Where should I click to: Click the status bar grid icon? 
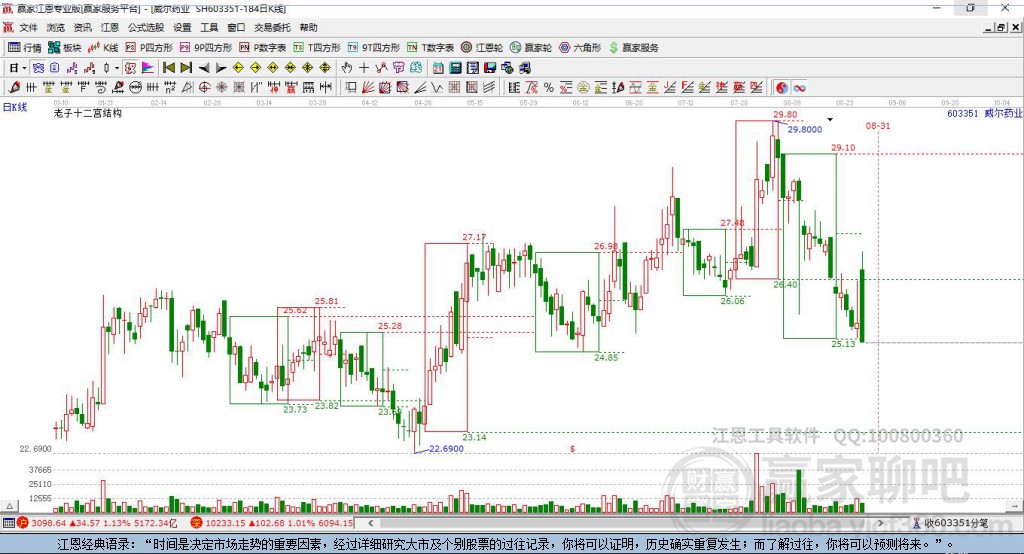point(8,523)
